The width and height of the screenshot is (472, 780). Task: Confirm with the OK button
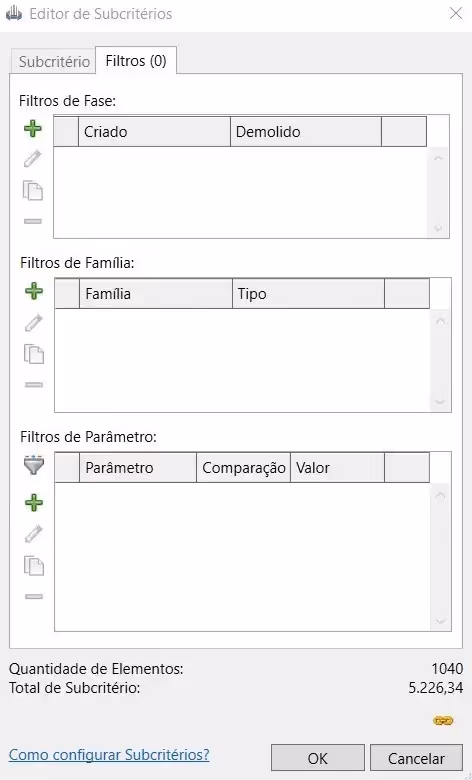pos(318,758)
